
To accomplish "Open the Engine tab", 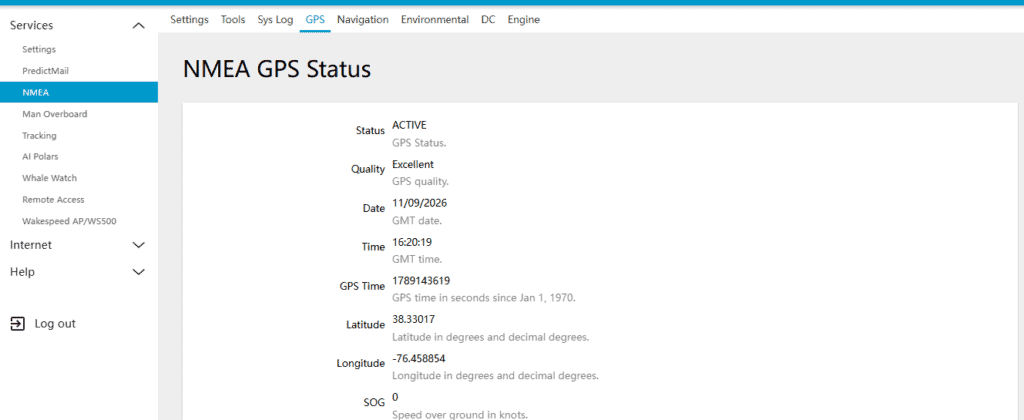I will [524, 20].
